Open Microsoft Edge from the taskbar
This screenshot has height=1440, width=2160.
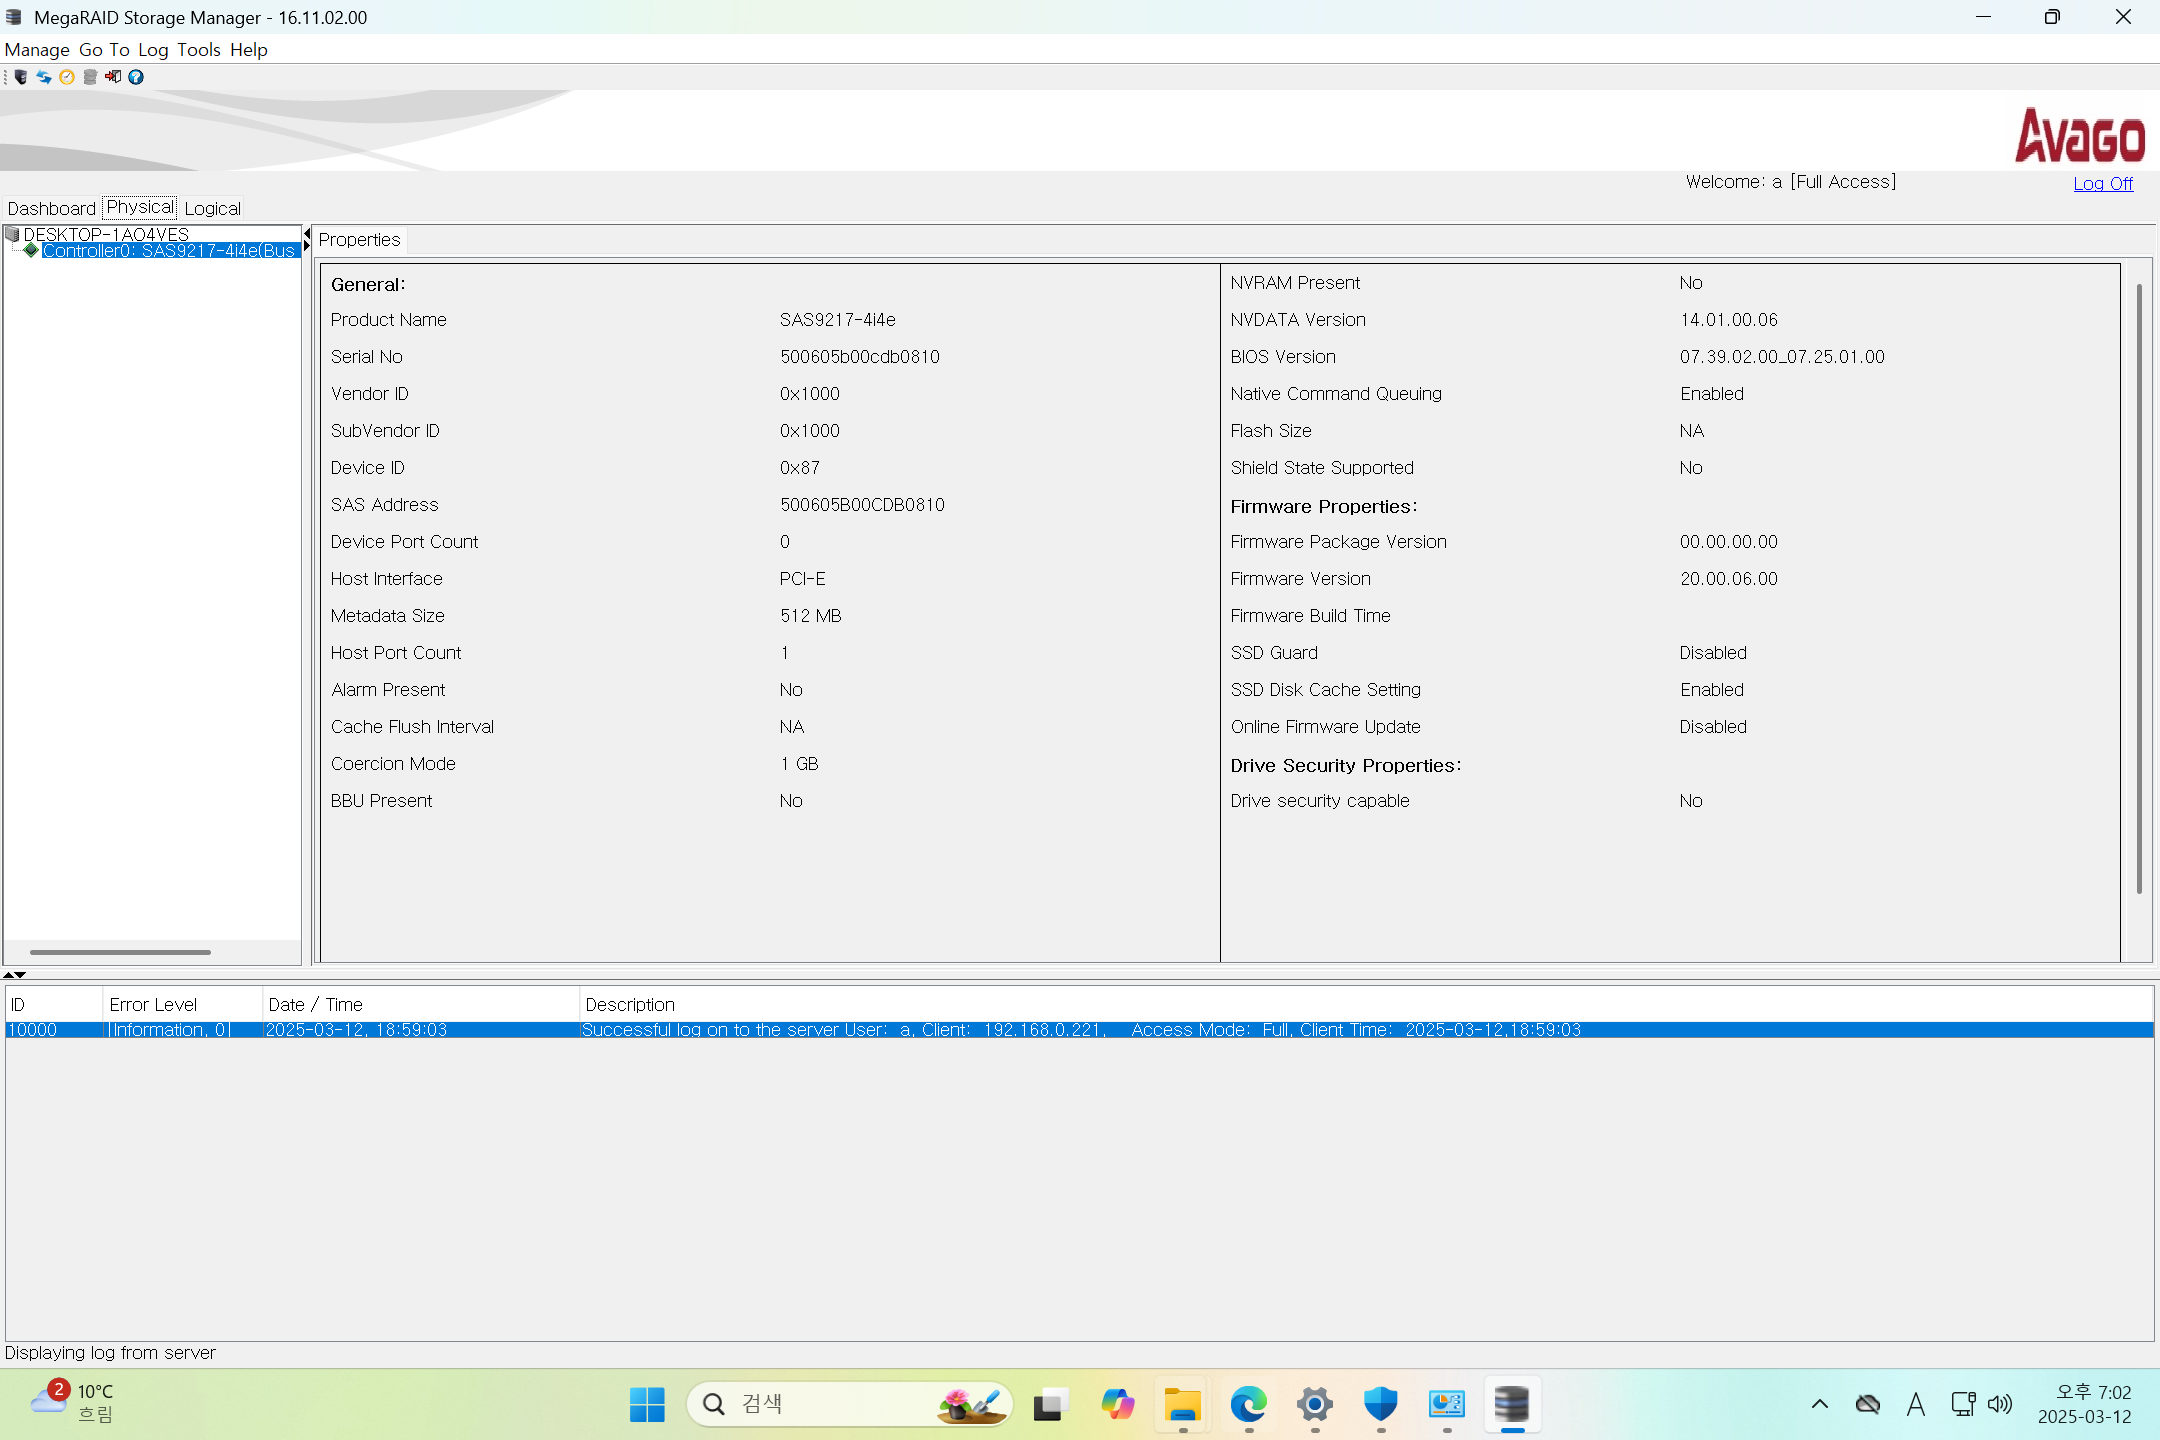[1248, 1405]
